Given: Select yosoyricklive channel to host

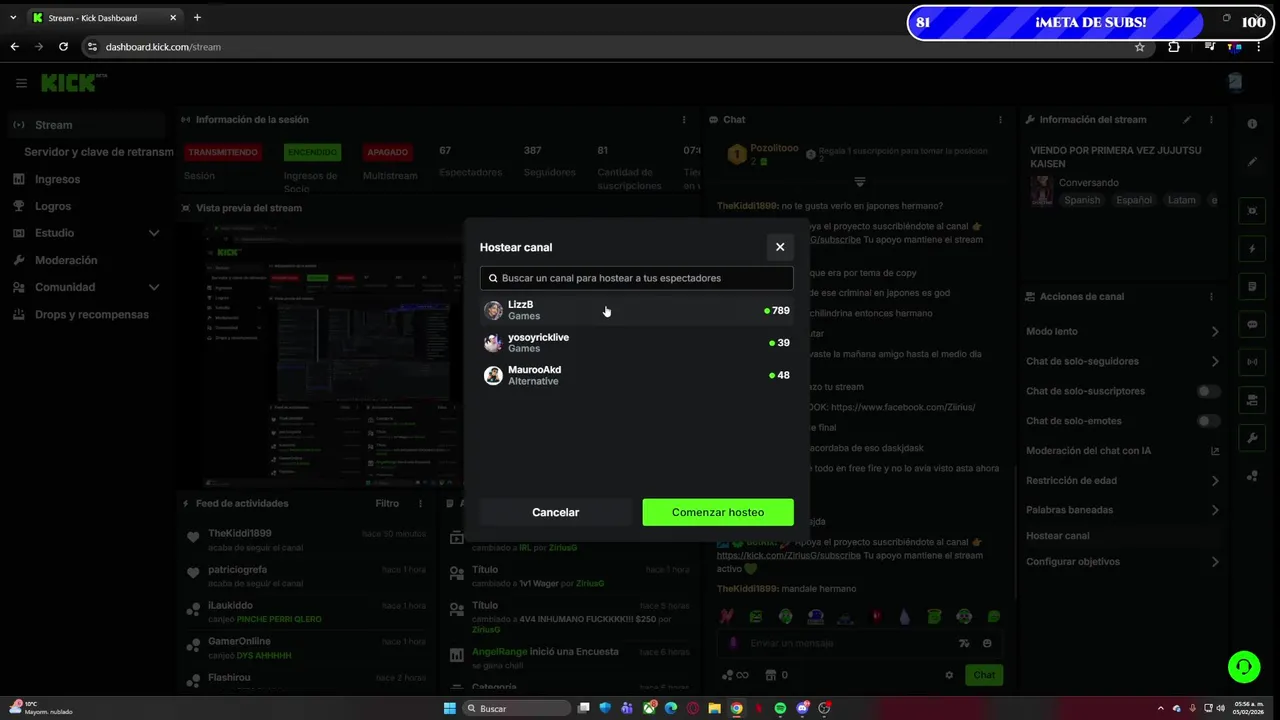Looking at the screenshot, I should 636,343.
